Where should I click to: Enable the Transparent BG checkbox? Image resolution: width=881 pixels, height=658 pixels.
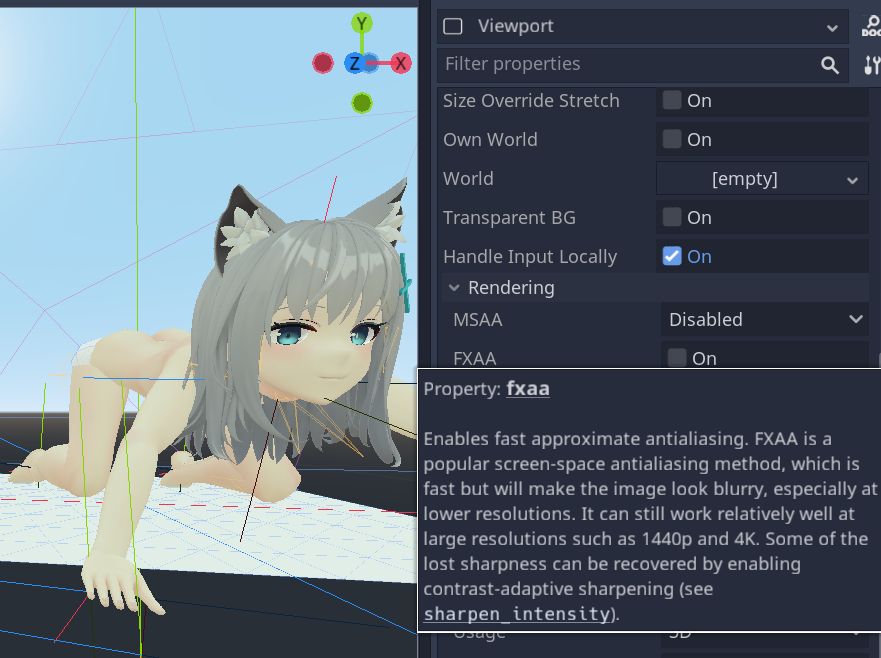tap(672, 217)
